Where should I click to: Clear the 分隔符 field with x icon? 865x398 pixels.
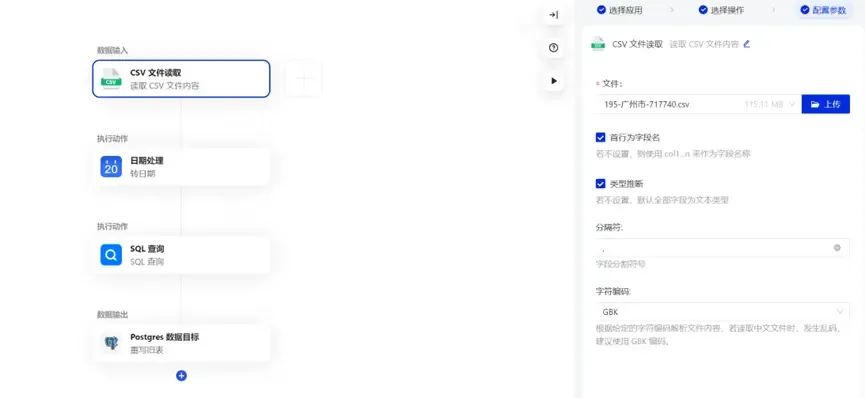coord(837,248)
